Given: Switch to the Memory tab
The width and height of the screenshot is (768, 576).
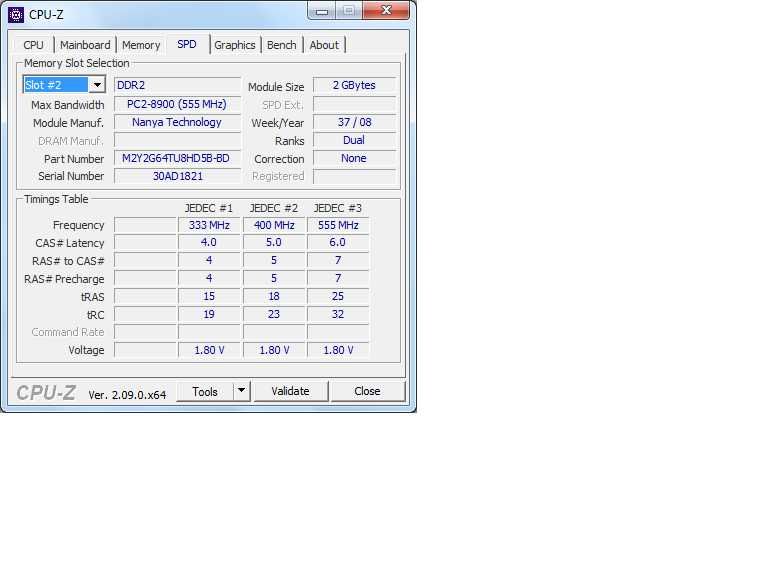Looking at the screenshot, I should click(x=141, y=45).
